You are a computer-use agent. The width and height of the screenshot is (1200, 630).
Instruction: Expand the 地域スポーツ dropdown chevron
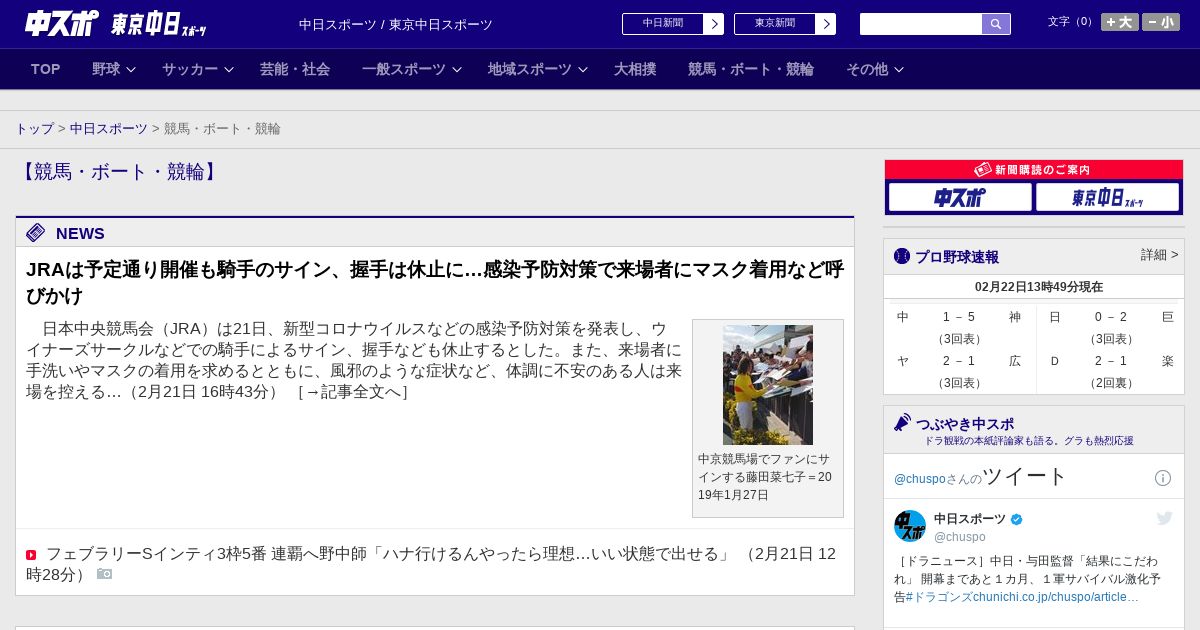(583, 69)
